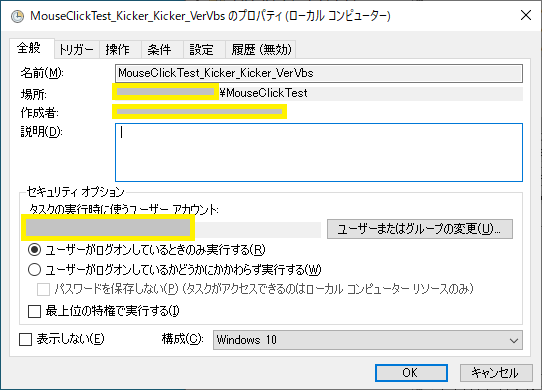Viewport: 542px width, 390px height.
Task: Enable 最上位の特権で実行する checkbox
Action: pyautogui.click(x=35, y=311)
